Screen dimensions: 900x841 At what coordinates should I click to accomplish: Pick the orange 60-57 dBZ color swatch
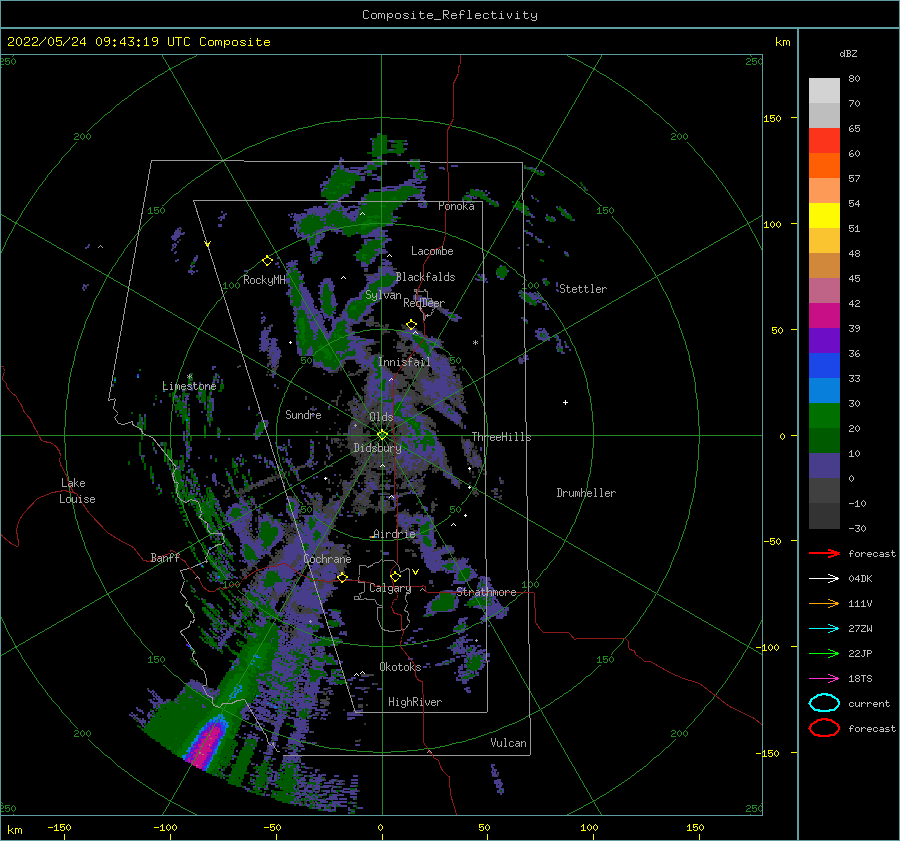(824, 166)
